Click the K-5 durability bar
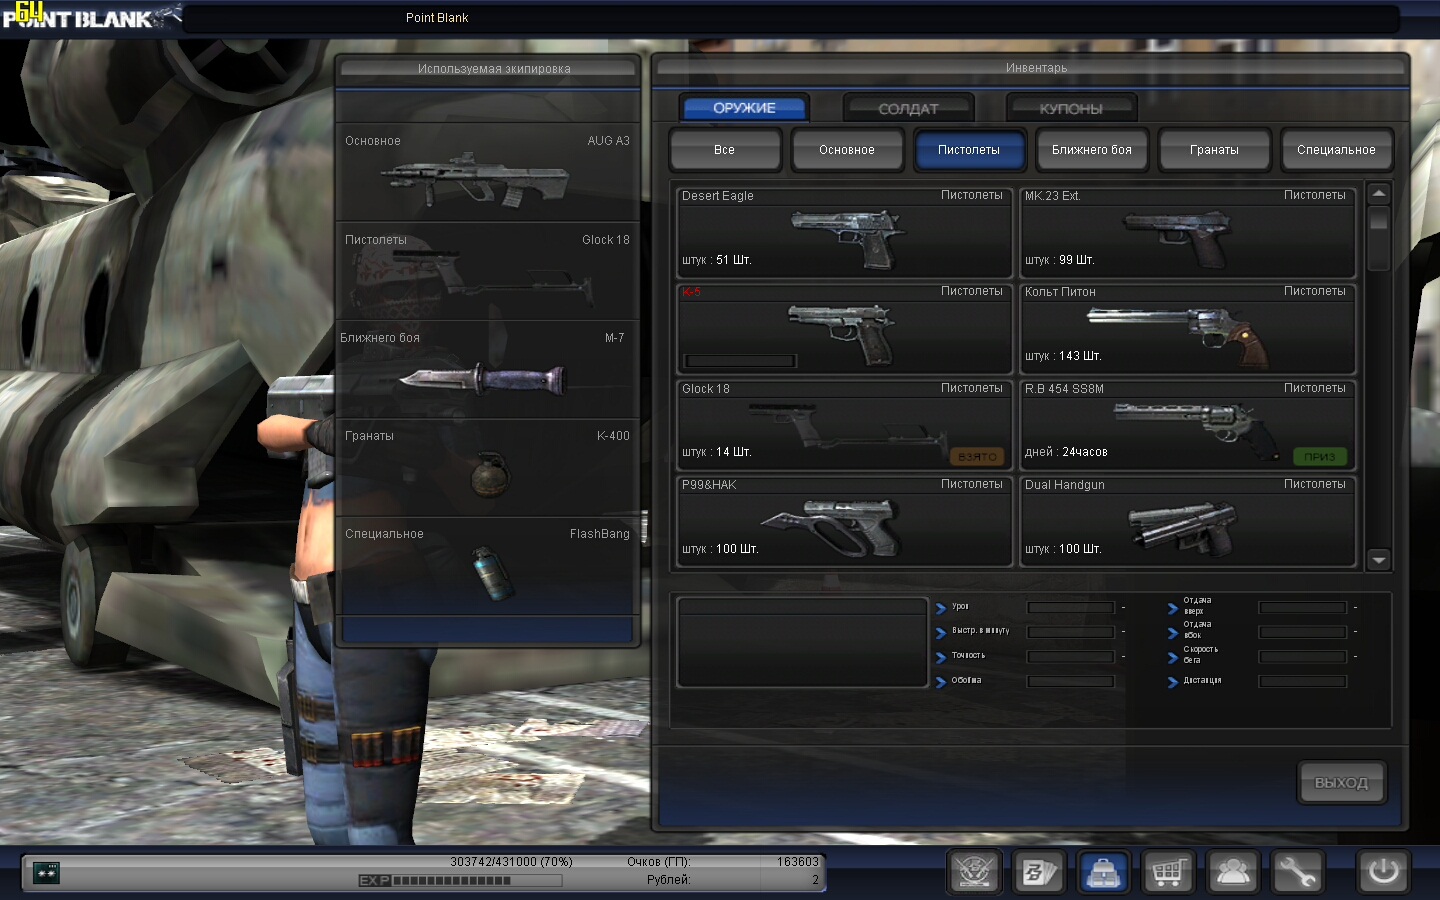The width and height of the screenshot is (1440, 900). click(740, 360)
